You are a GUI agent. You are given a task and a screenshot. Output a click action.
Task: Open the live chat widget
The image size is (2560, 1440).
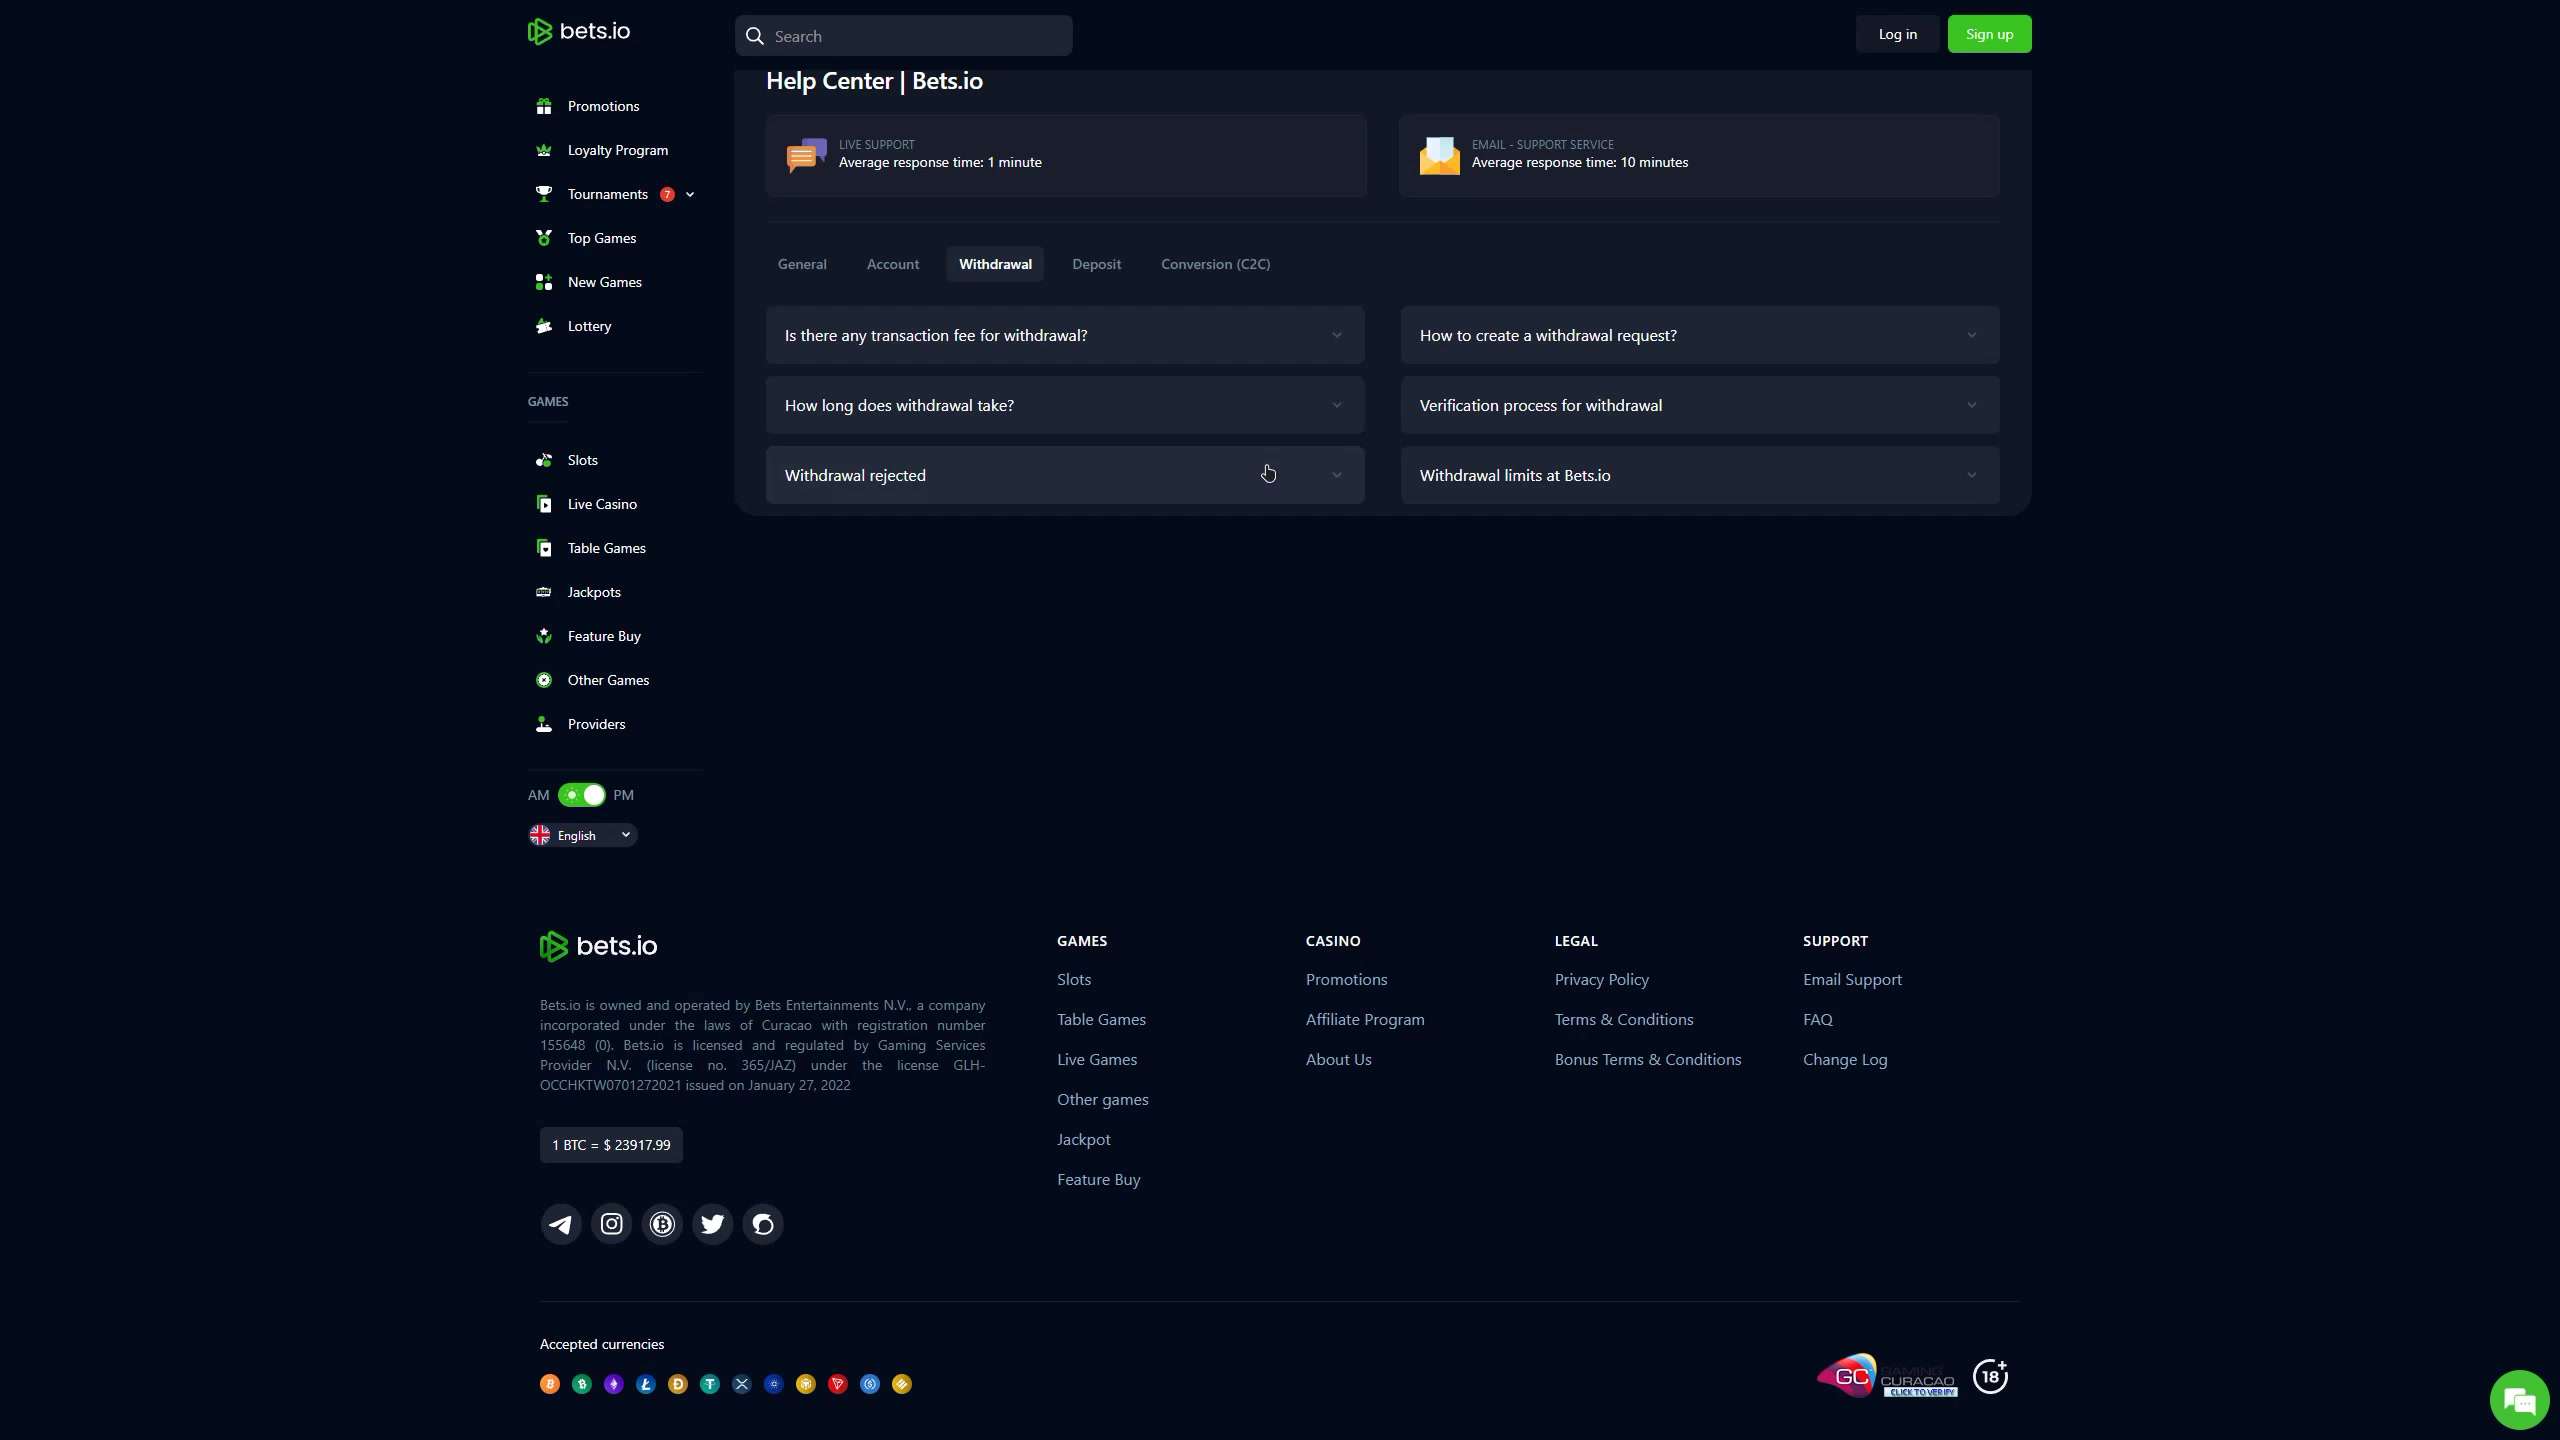(2519, 1400)
